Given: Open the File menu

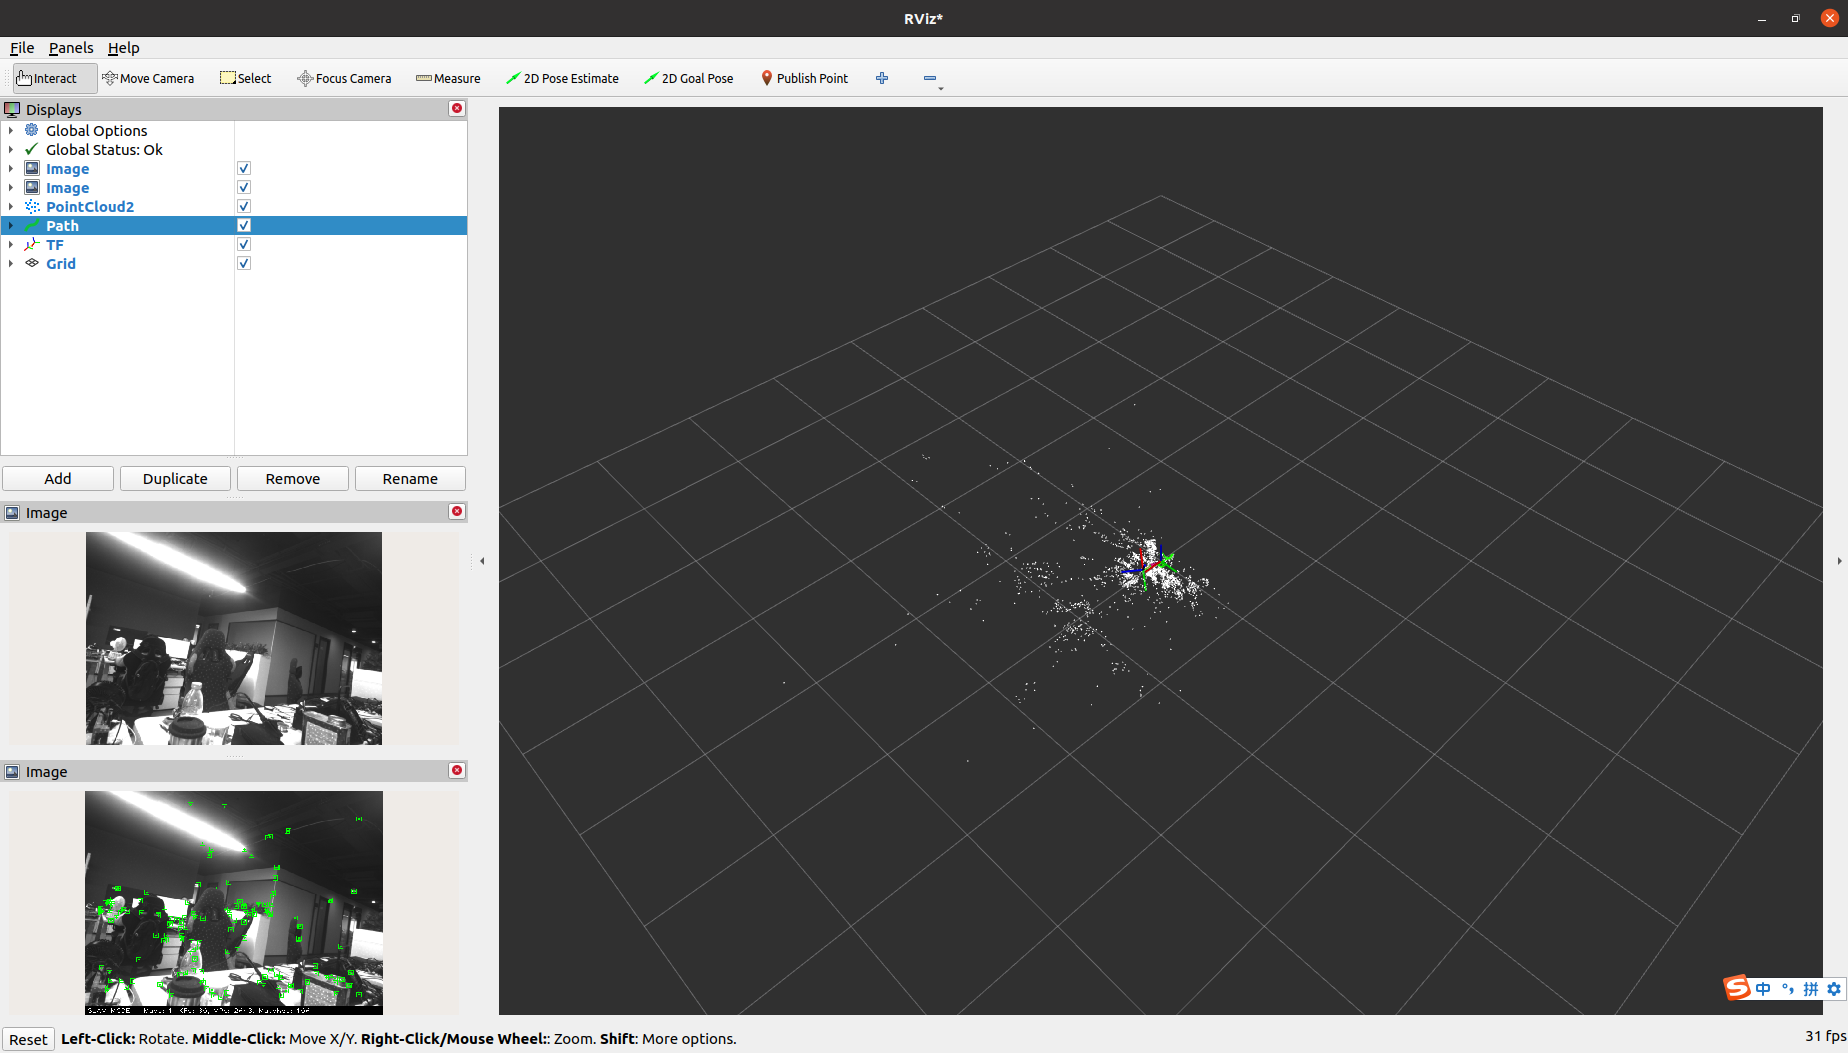Looking at the screenshot, I should click(x=22, y=48).
